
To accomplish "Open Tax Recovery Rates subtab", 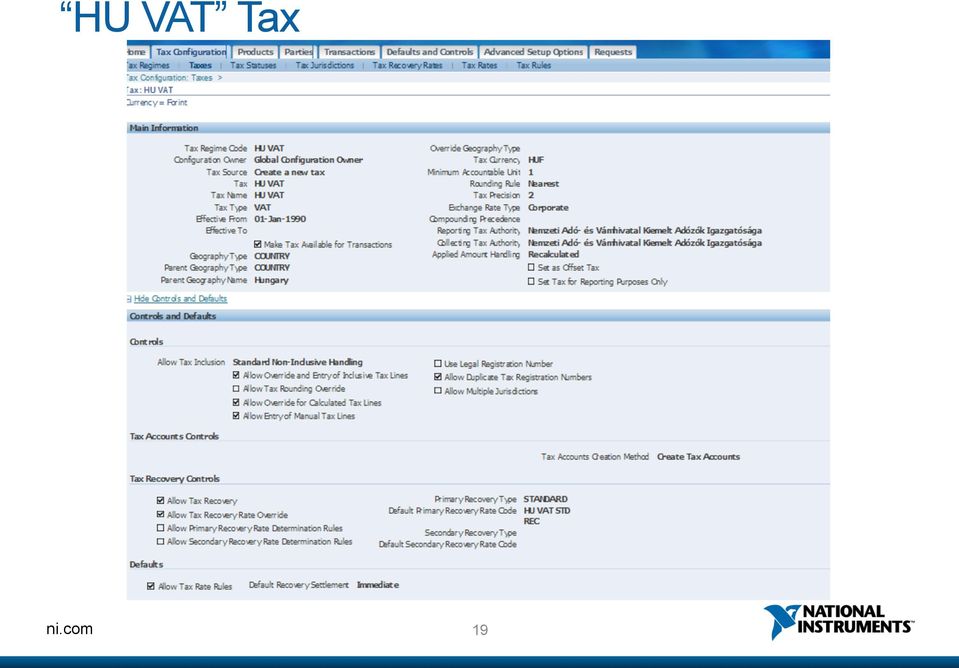I will pos(407,65).
